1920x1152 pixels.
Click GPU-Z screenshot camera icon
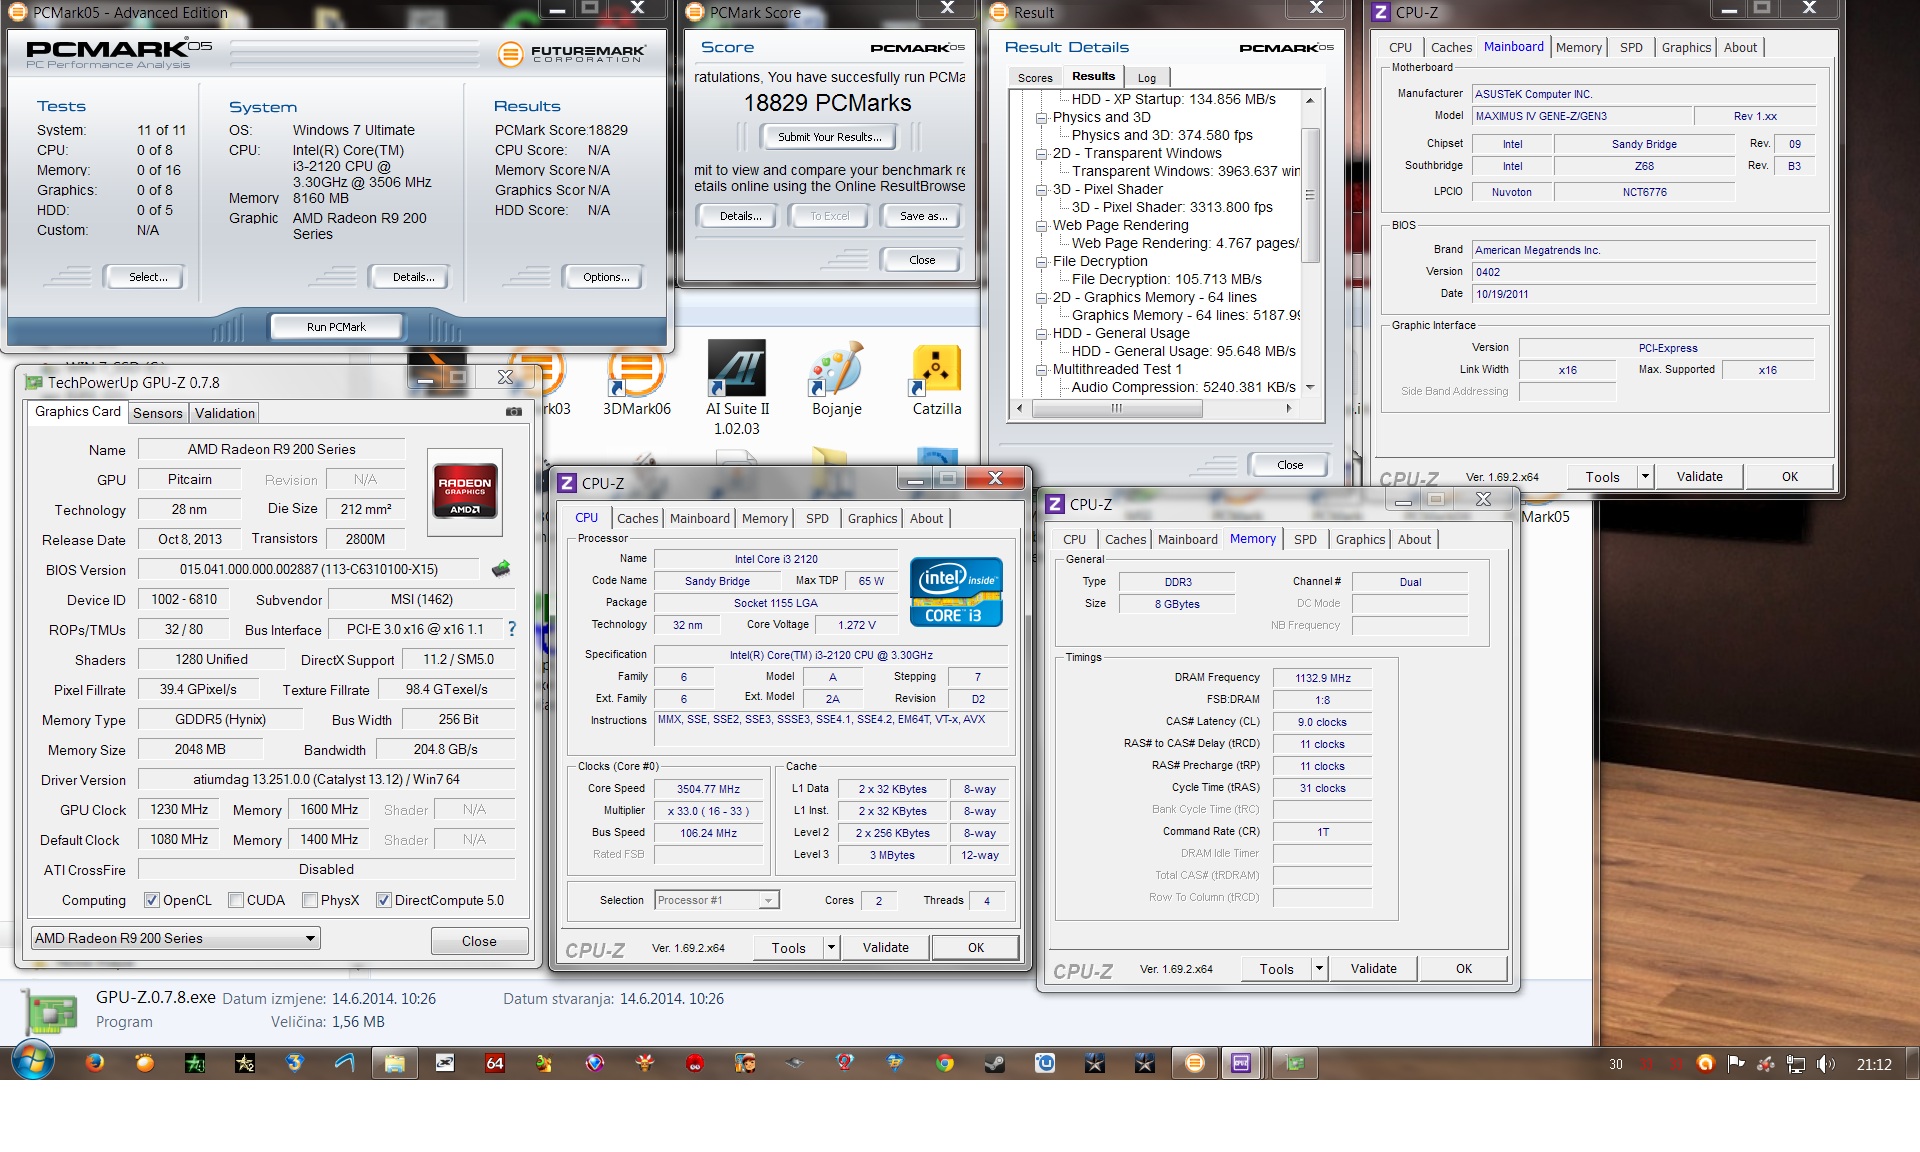click(x=514, y=411)
